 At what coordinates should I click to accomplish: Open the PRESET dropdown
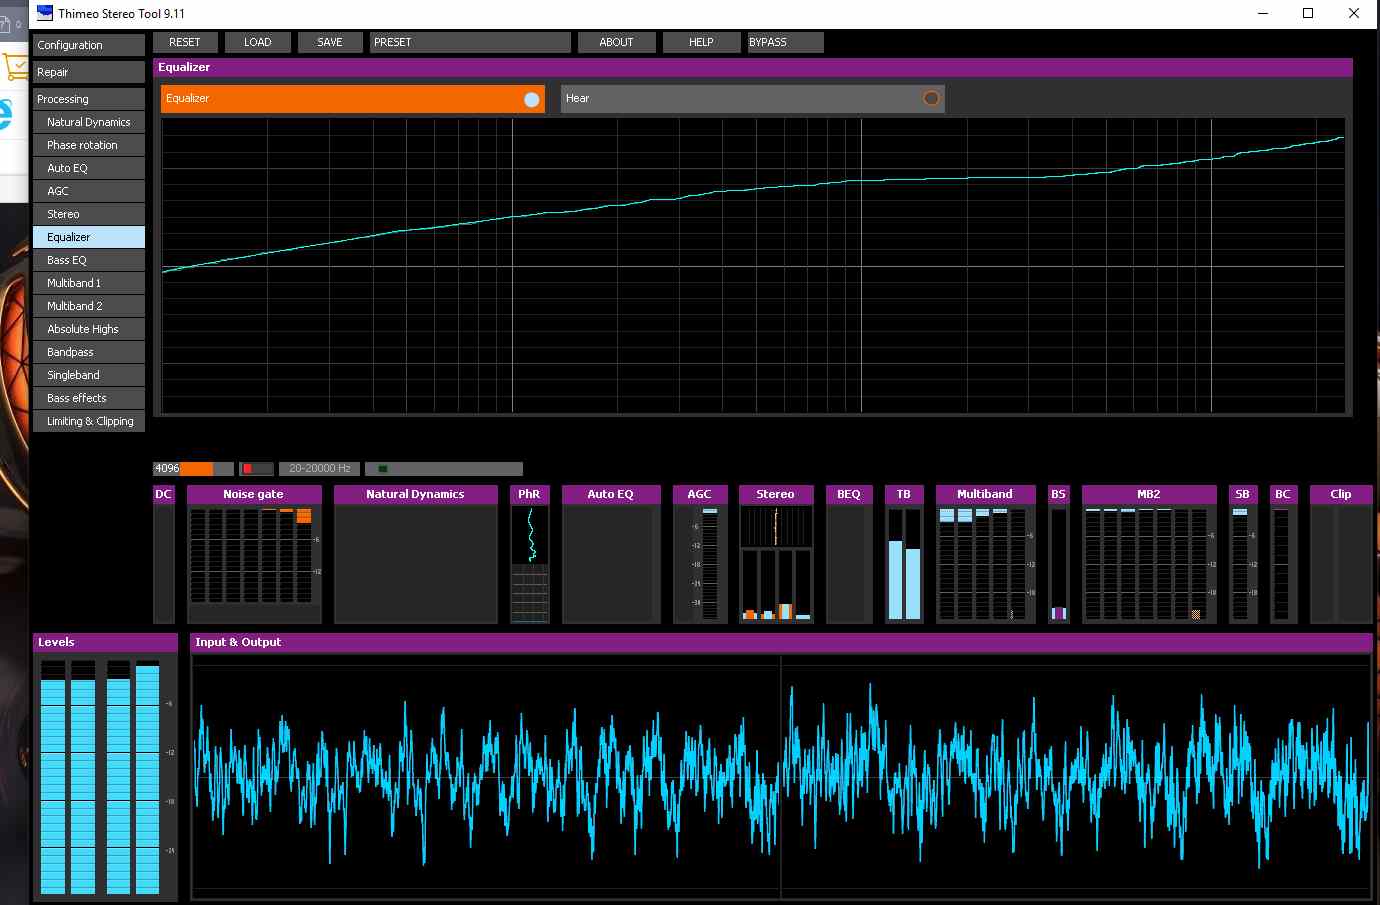[x=470, y=42]
